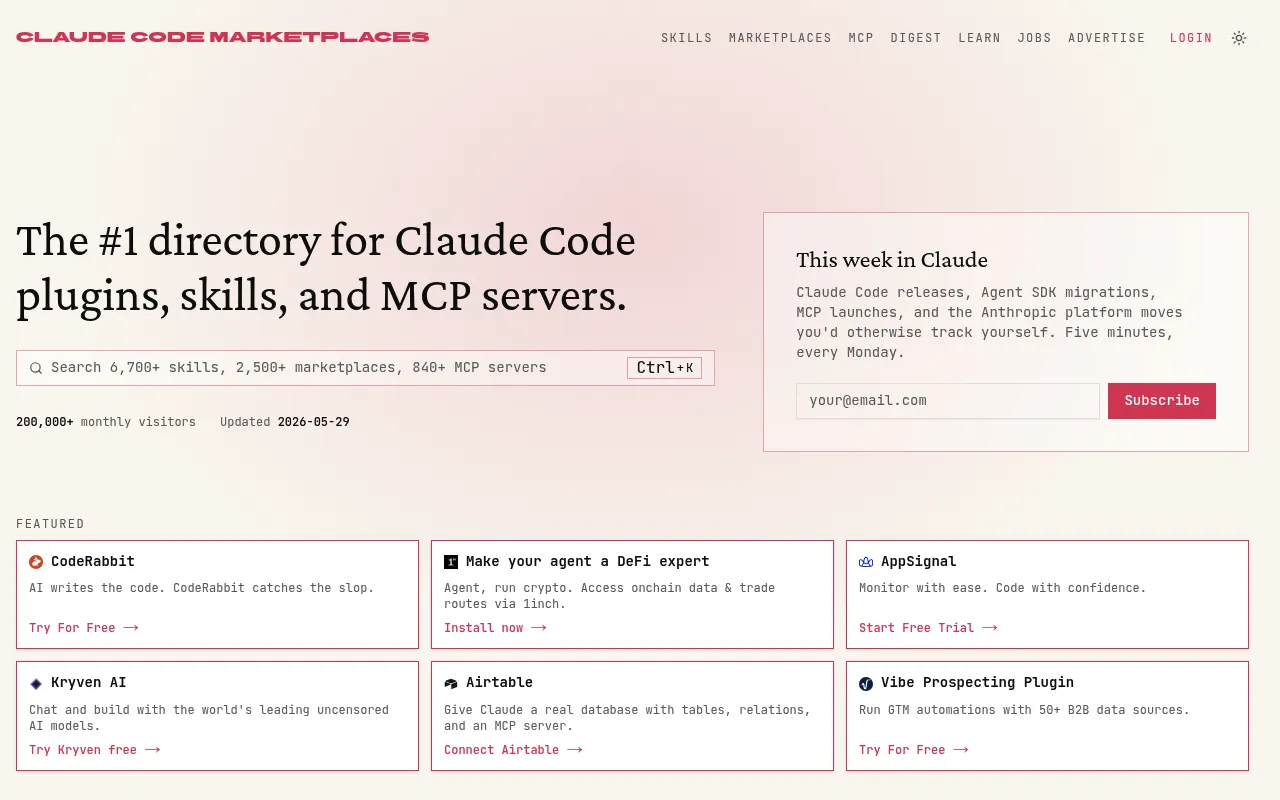Click the Subscribe button
1280x800 pixels.
pyautogui.click(x=1162, y=401)
